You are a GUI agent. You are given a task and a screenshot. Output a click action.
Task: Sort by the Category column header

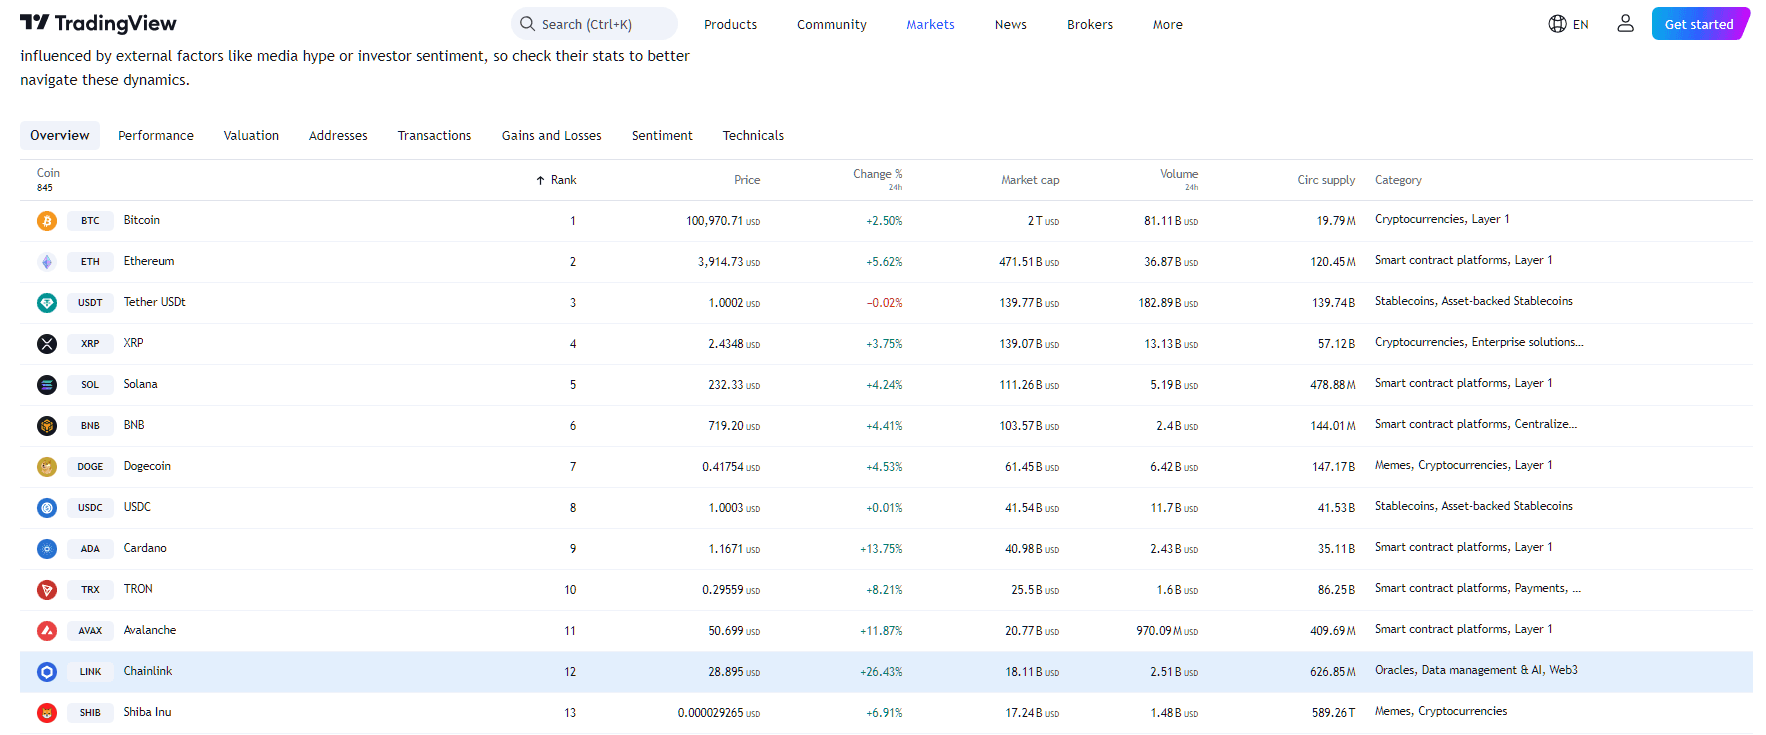pos(1398,180)
